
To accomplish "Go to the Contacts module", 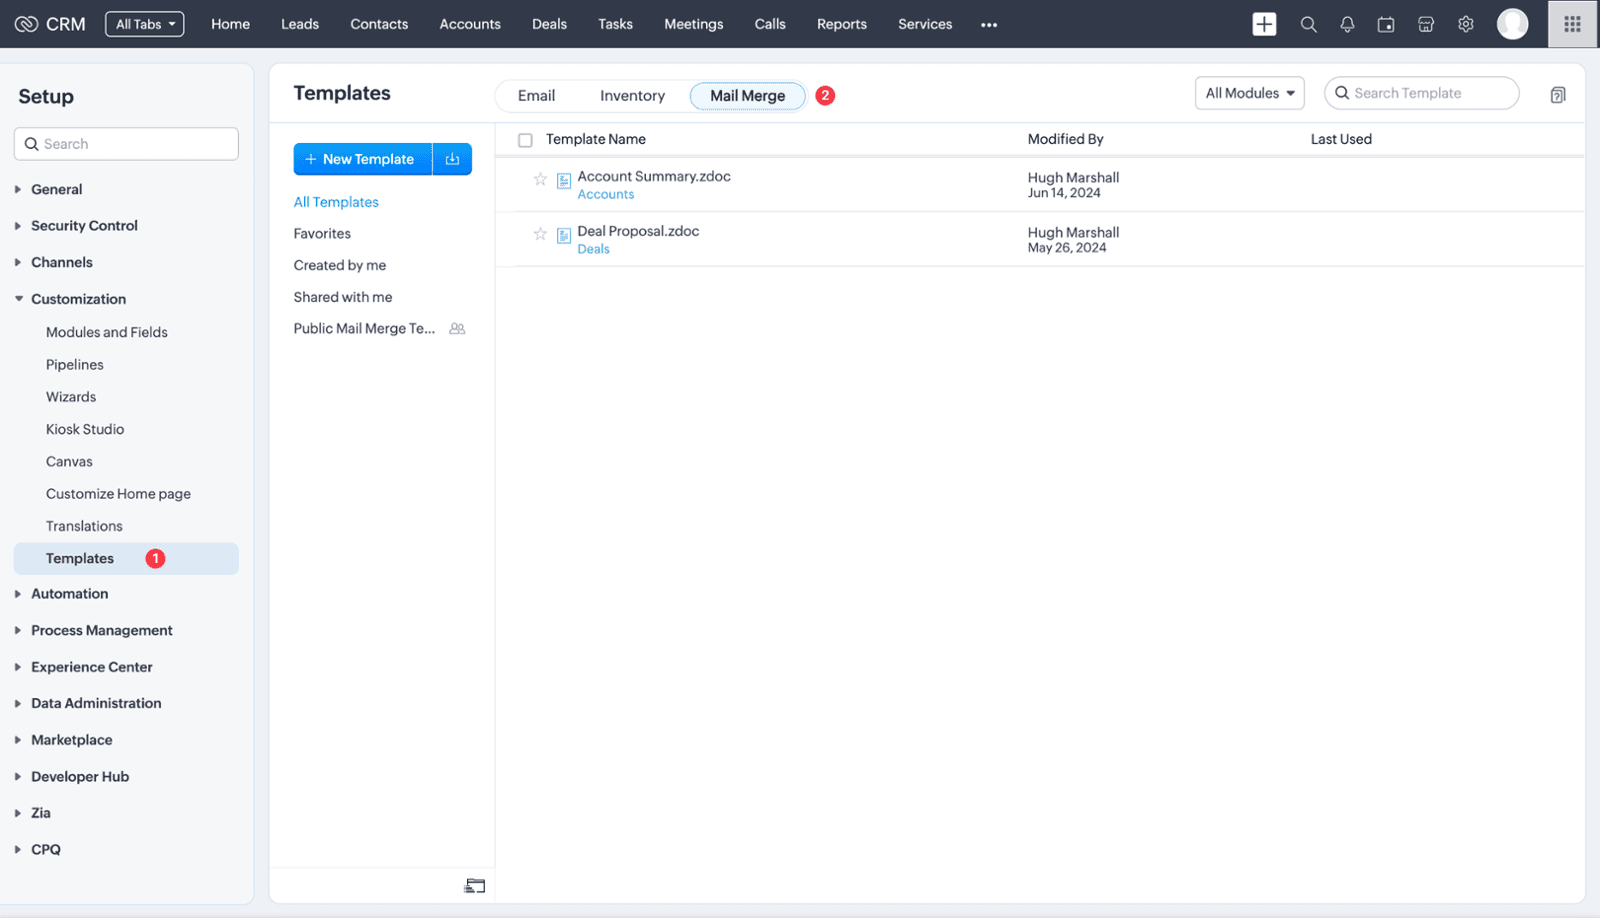I will (x=379, y=24).
